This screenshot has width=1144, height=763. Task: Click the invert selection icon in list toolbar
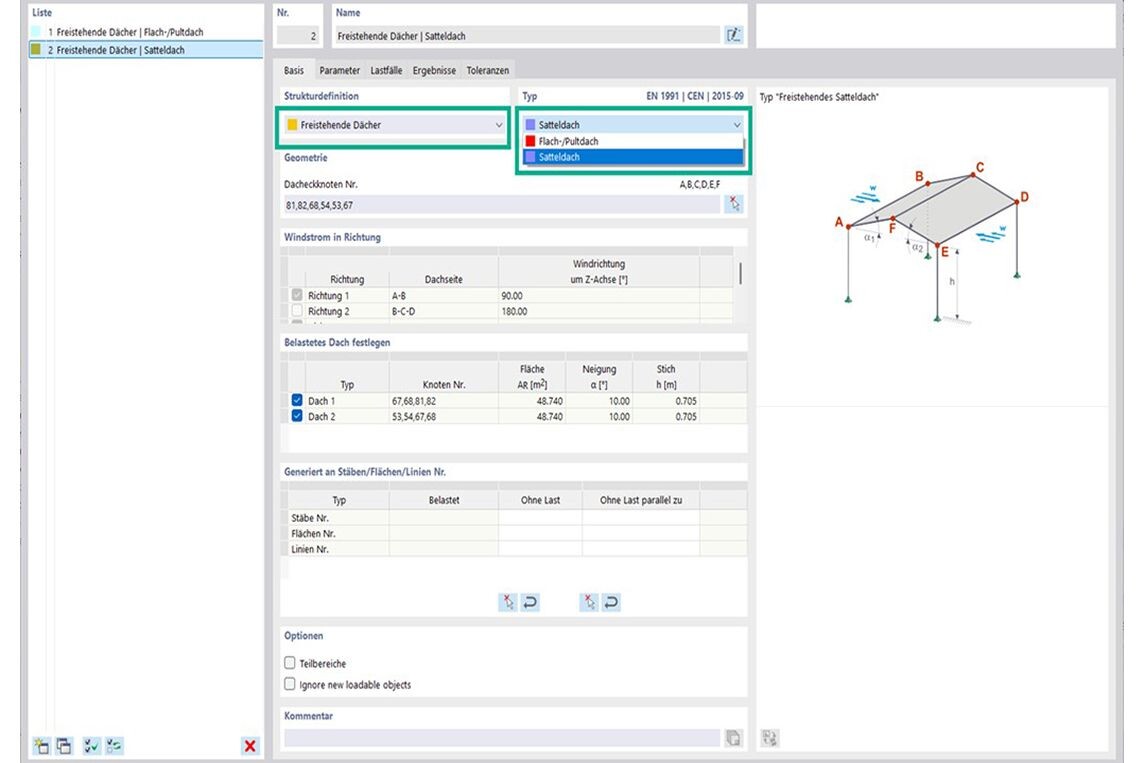coord(115,746)
